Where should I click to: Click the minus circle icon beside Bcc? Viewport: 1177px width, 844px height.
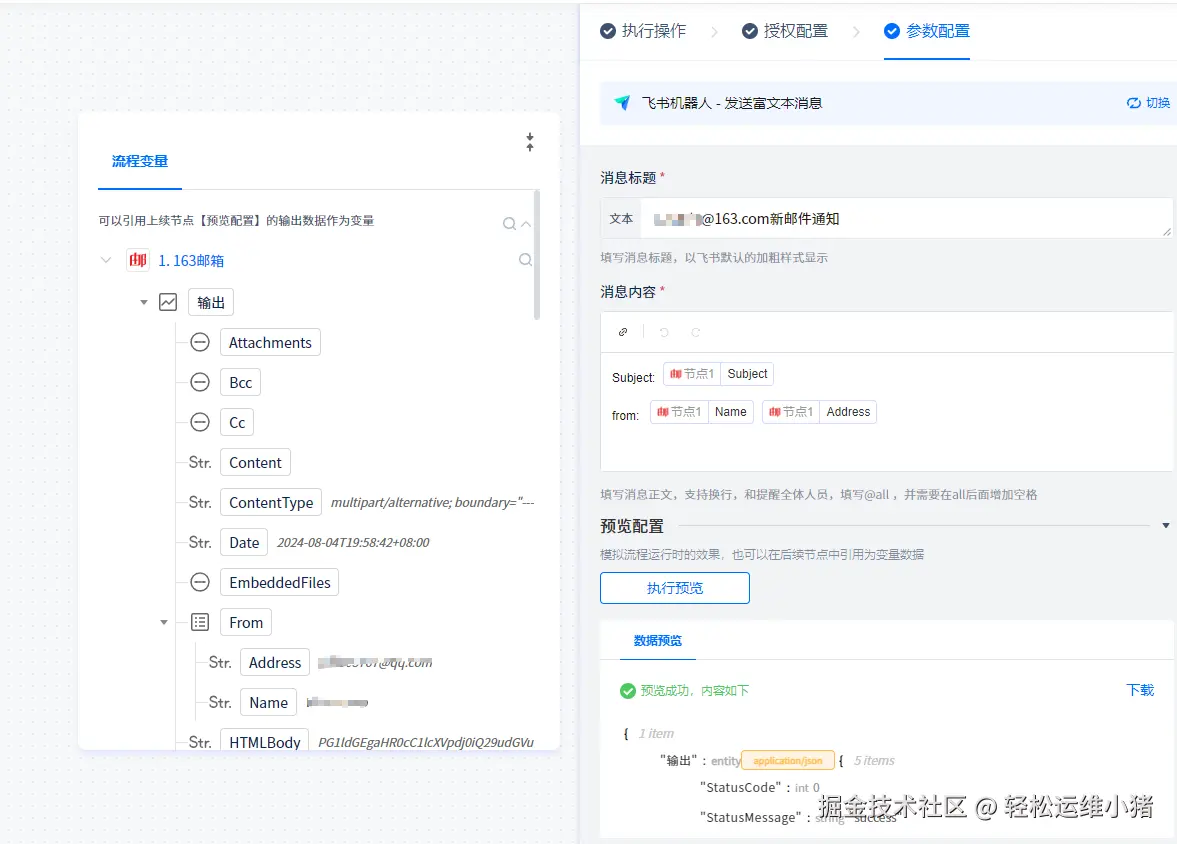[x=200, y=382]
